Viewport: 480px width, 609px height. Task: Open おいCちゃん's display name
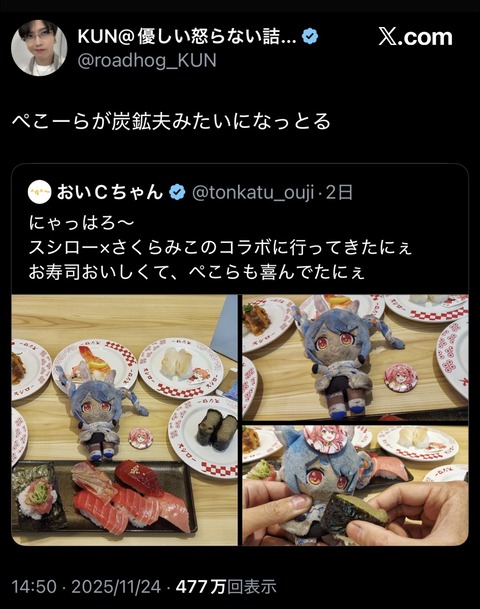[110, 192]
